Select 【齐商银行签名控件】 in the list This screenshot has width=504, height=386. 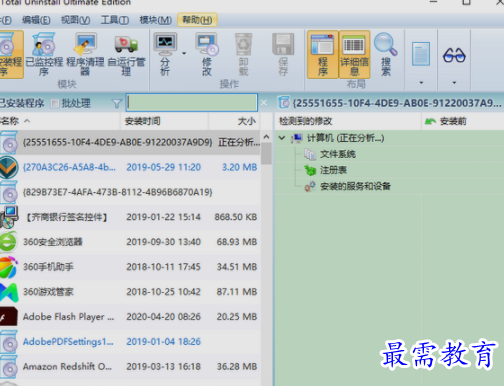[x=130, y=217]
